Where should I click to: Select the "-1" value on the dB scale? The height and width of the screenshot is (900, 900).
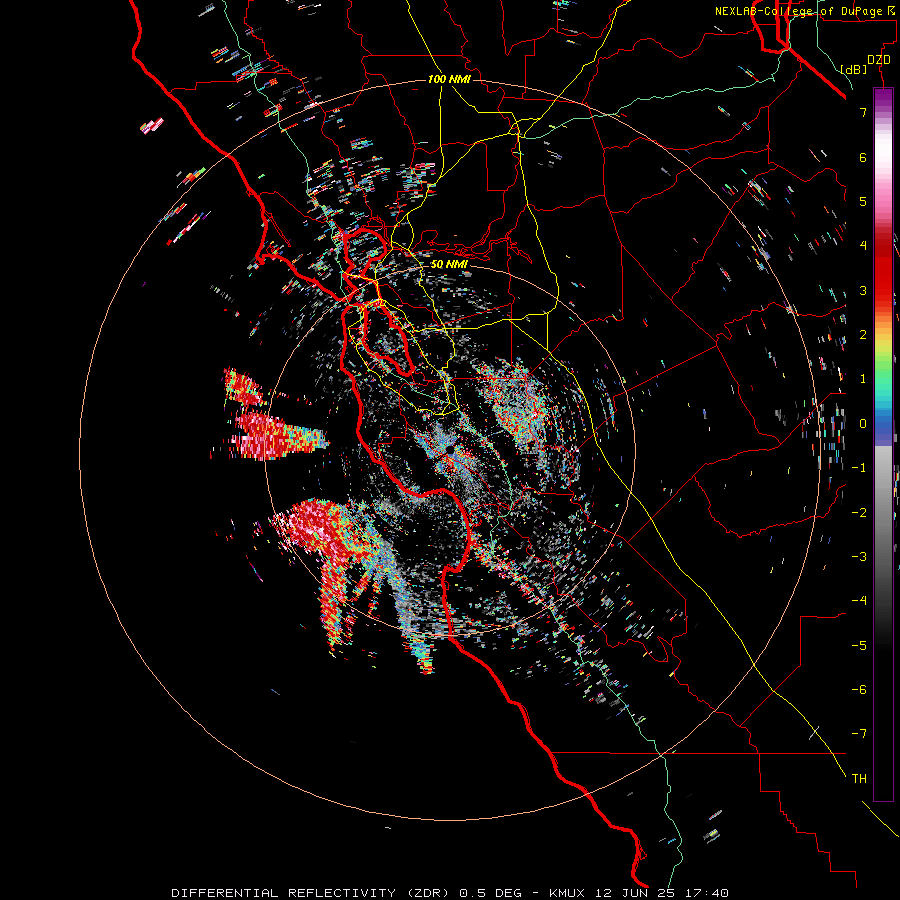[x=859, y=468]
